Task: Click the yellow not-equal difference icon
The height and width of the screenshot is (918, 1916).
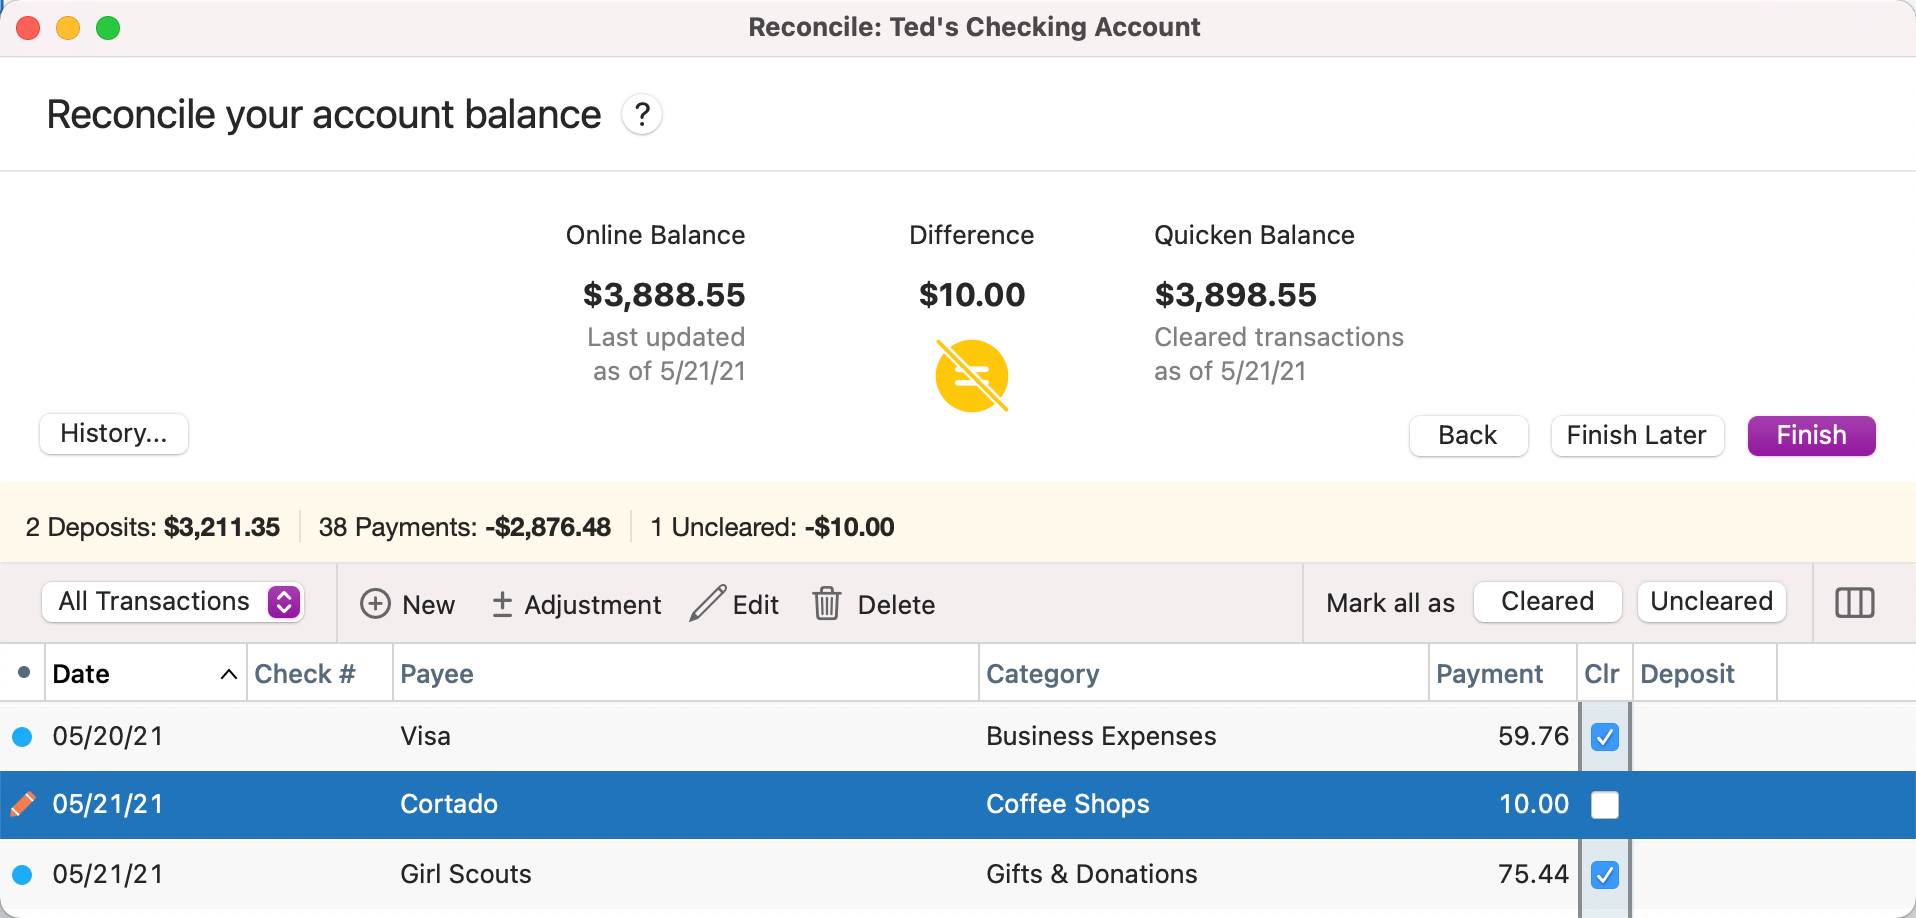Action: coord(971,376)
